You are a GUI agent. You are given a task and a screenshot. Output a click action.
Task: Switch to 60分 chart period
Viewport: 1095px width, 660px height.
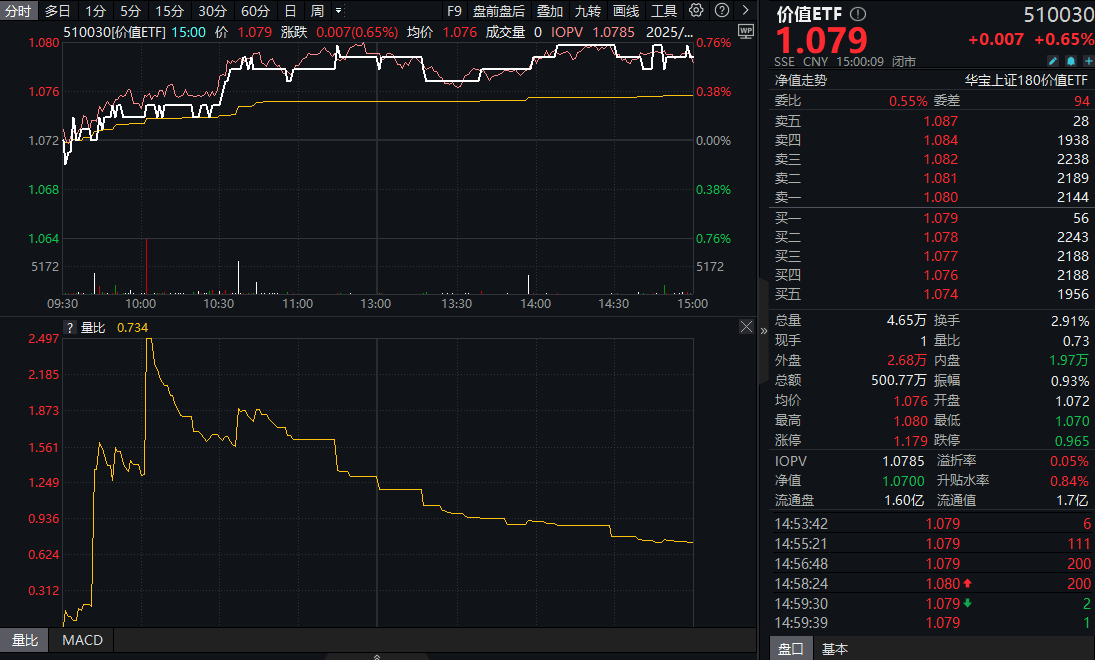pos(255,10)
